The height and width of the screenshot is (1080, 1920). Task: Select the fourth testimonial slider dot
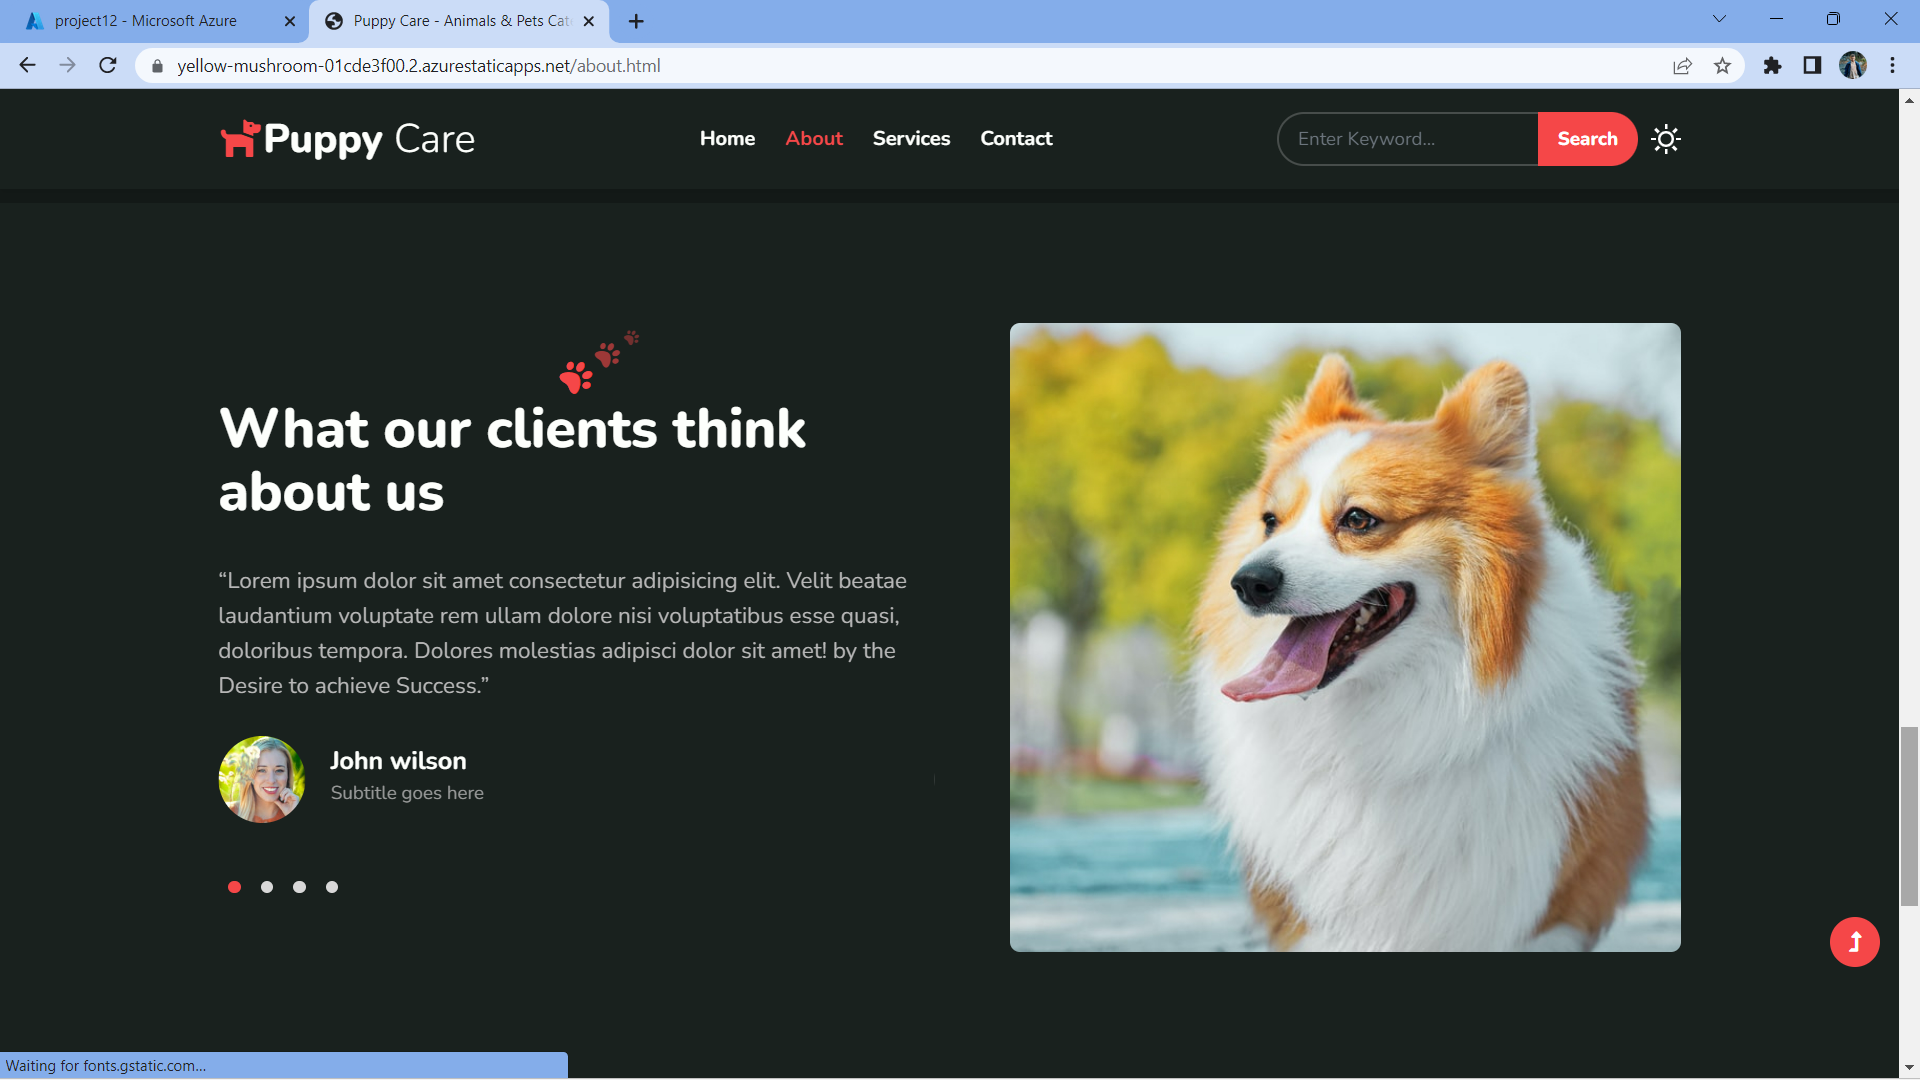(x=332, y=887)
